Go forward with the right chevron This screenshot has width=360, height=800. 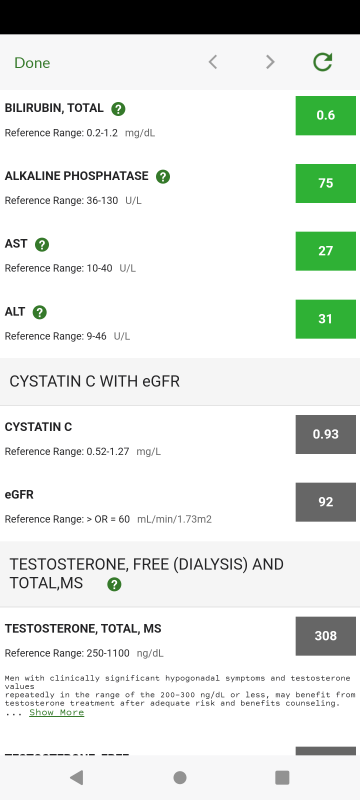[270, 62]
